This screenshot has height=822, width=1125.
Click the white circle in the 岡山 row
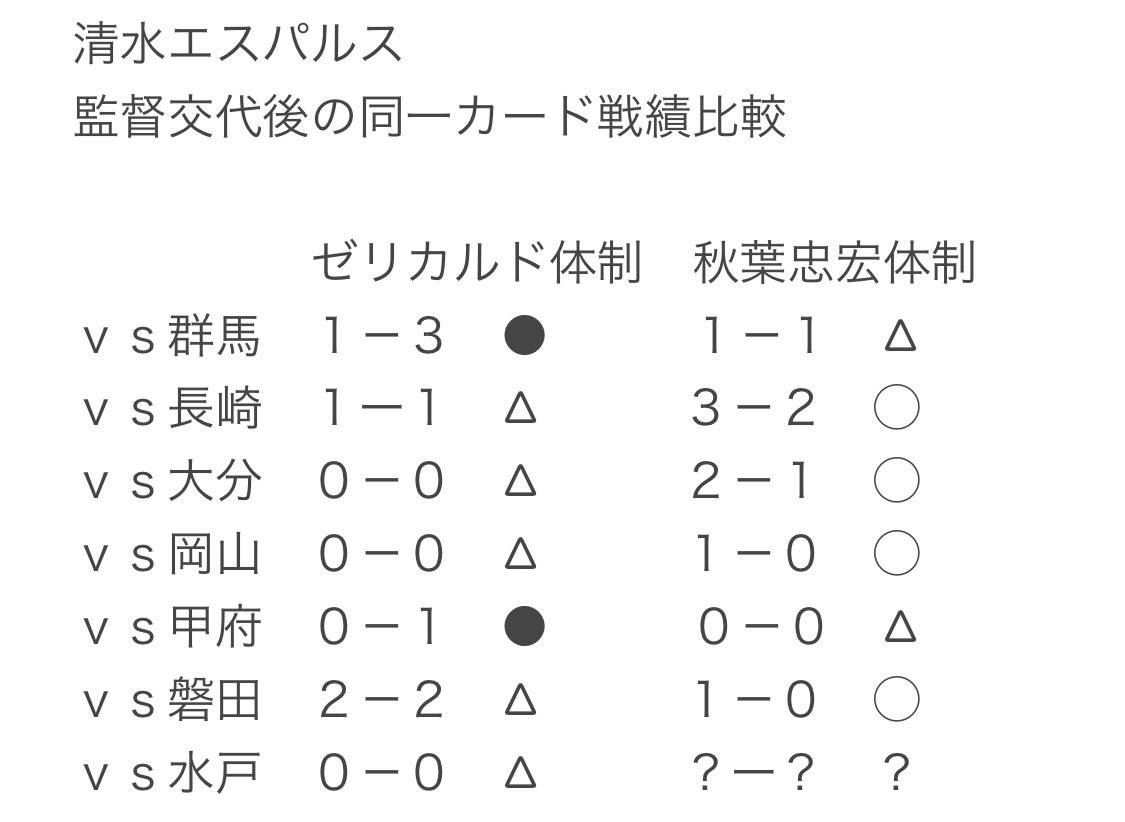[x=896, y=554]
